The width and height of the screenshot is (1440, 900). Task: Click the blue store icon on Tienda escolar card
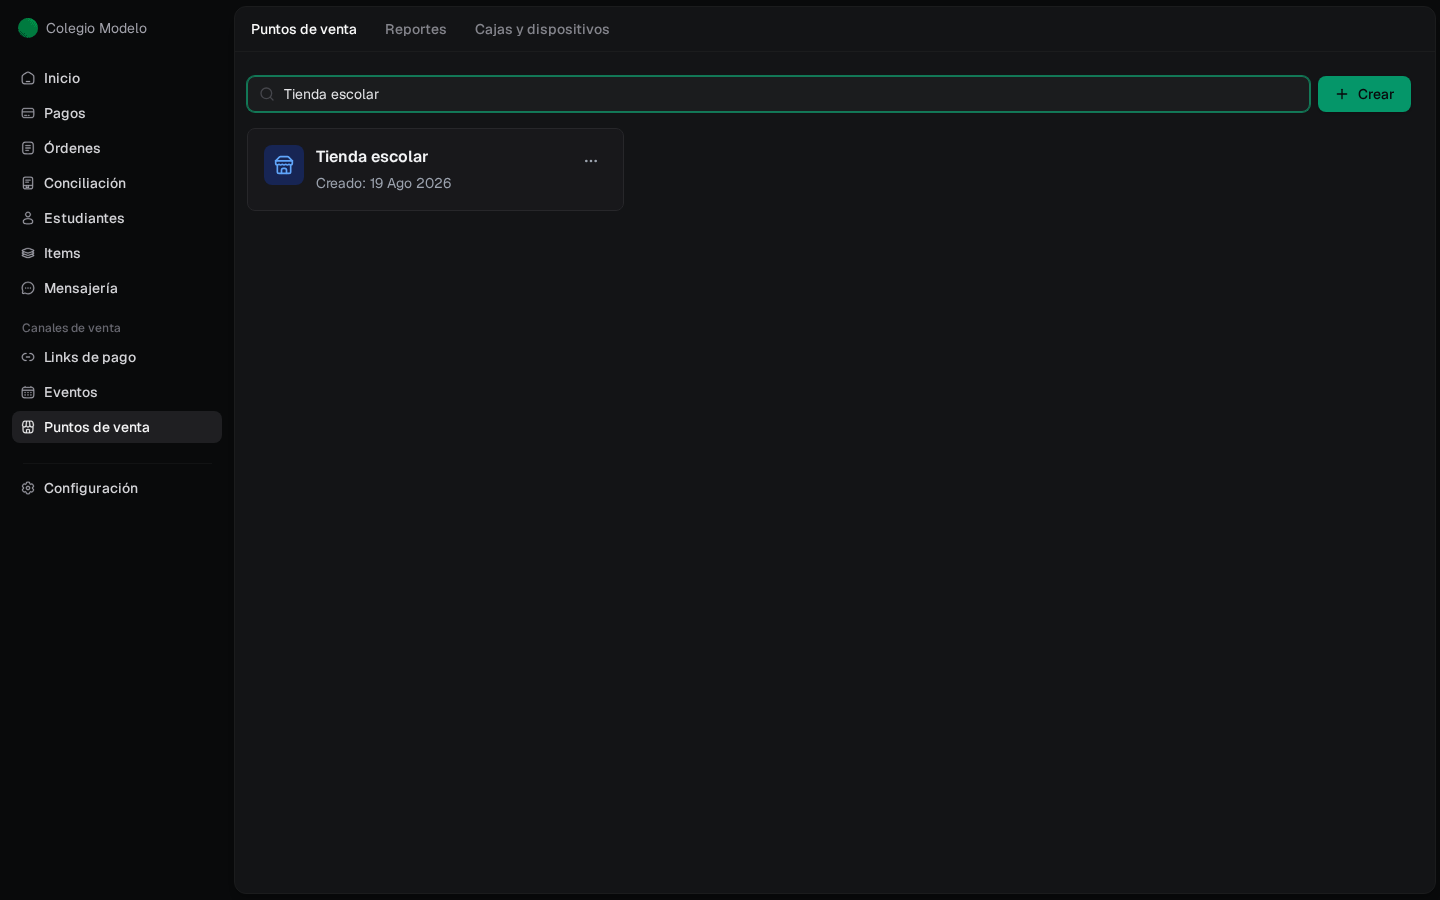(x=284, y=165)
